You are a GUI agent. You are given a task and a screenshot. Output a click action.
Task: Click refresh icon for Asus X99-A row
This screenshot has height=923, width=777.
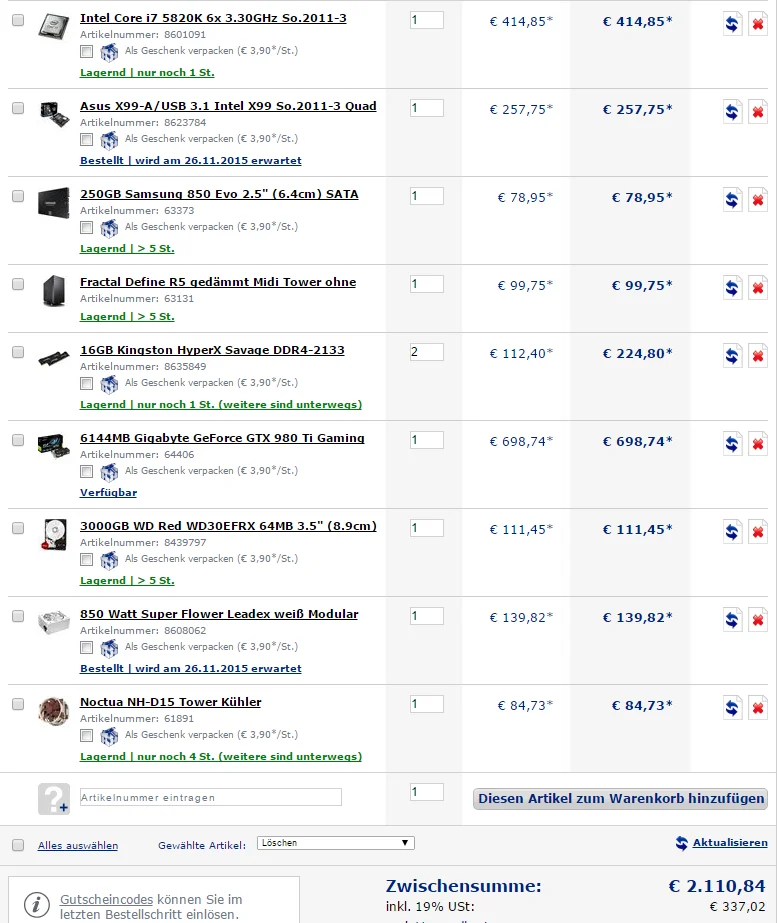732,112
